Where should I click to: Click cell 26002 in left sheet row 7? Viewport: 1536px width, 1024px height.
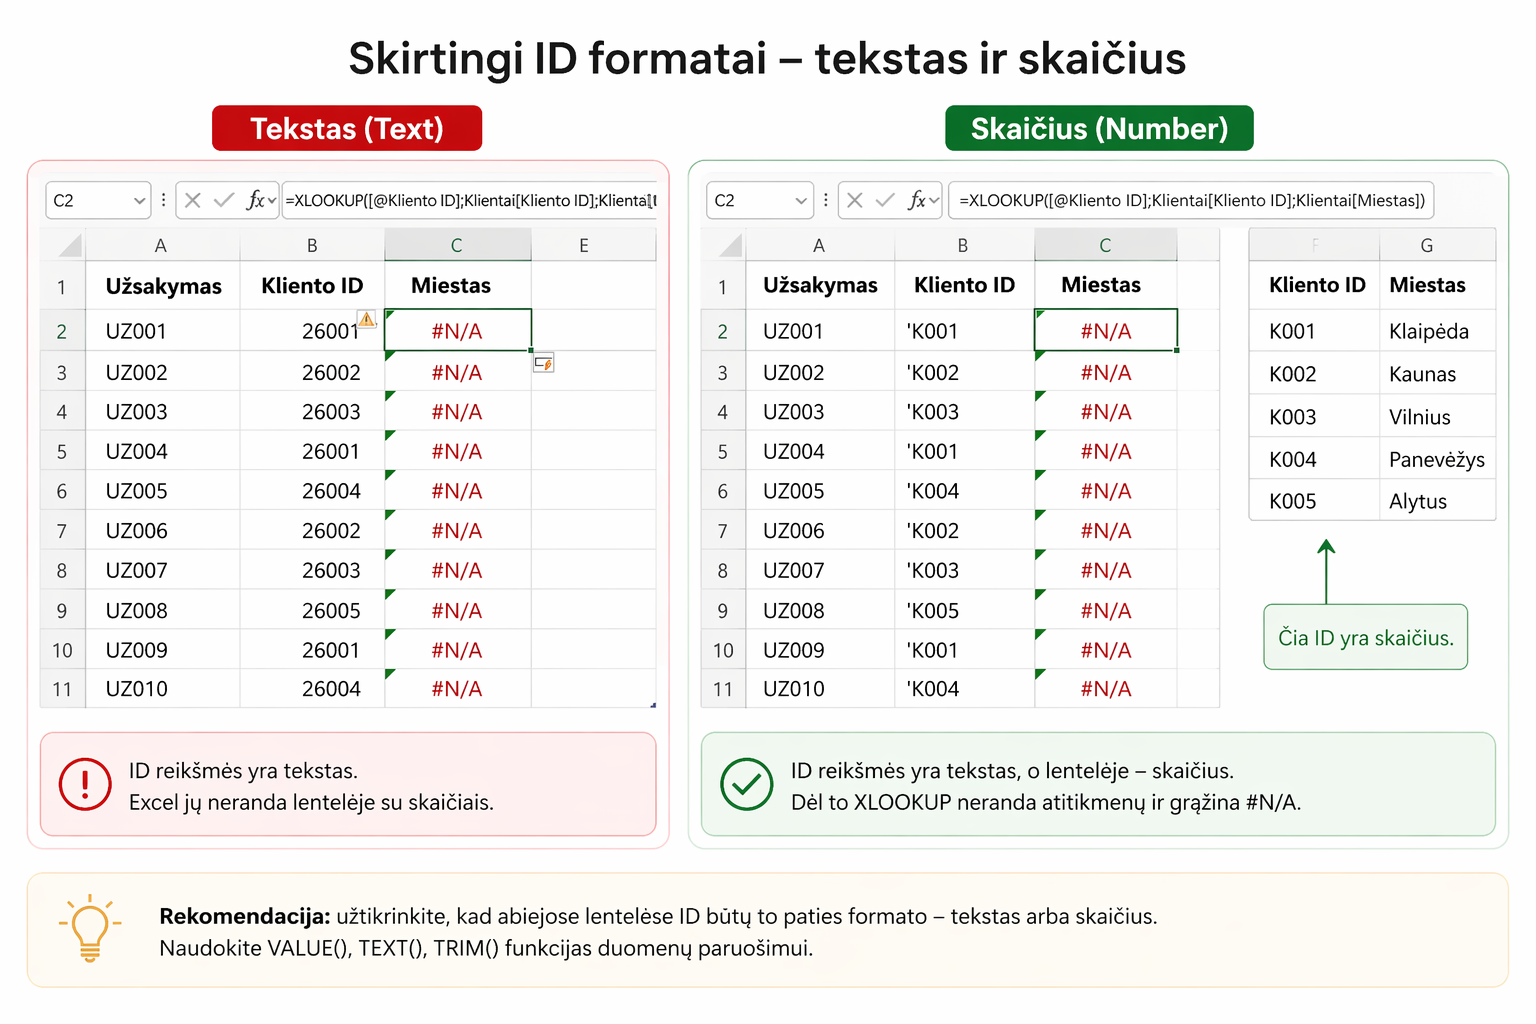point(312,530)
